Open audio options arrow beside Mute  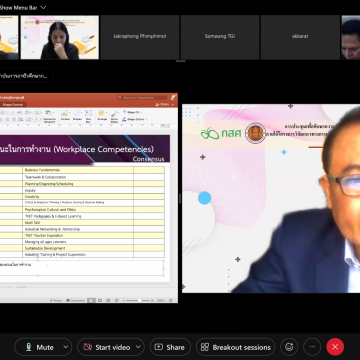pyautogui.click(x=66, y=347)
